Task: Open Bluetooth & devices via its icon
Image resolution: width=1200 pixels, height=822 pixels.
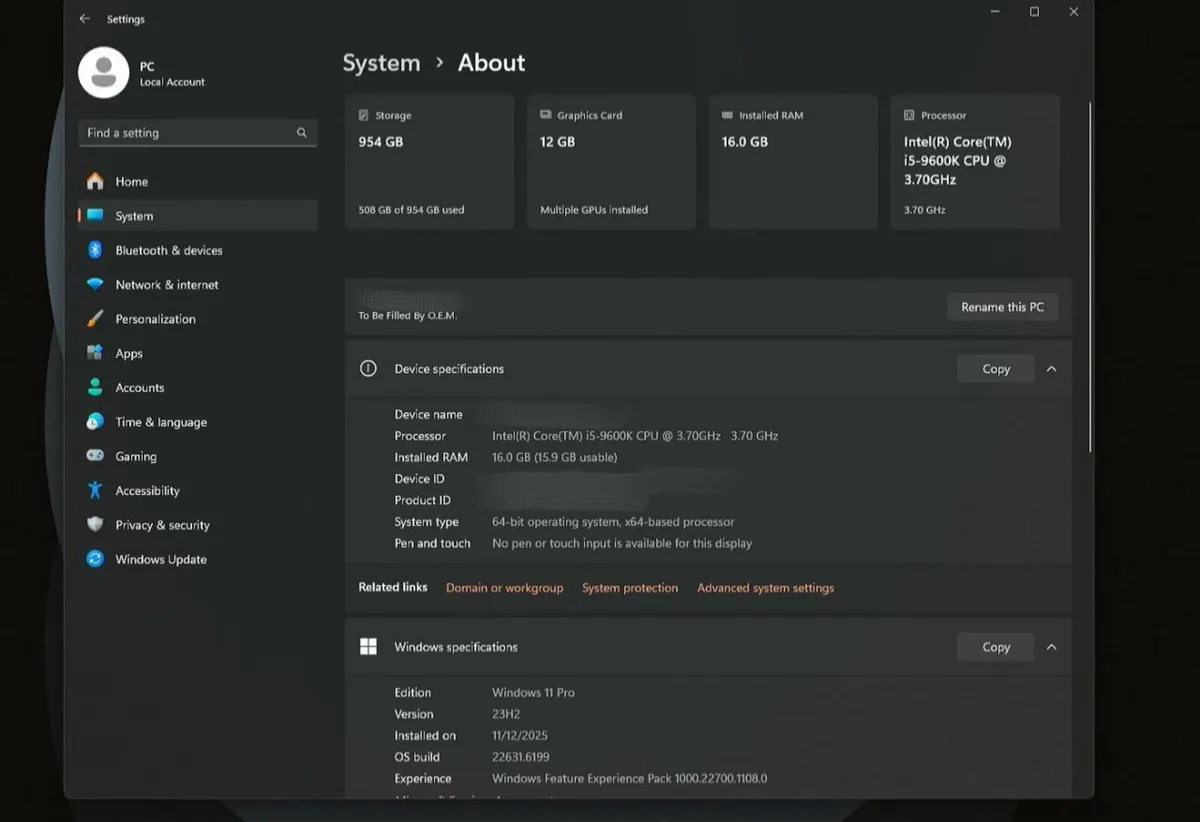Action: (95, 250)
